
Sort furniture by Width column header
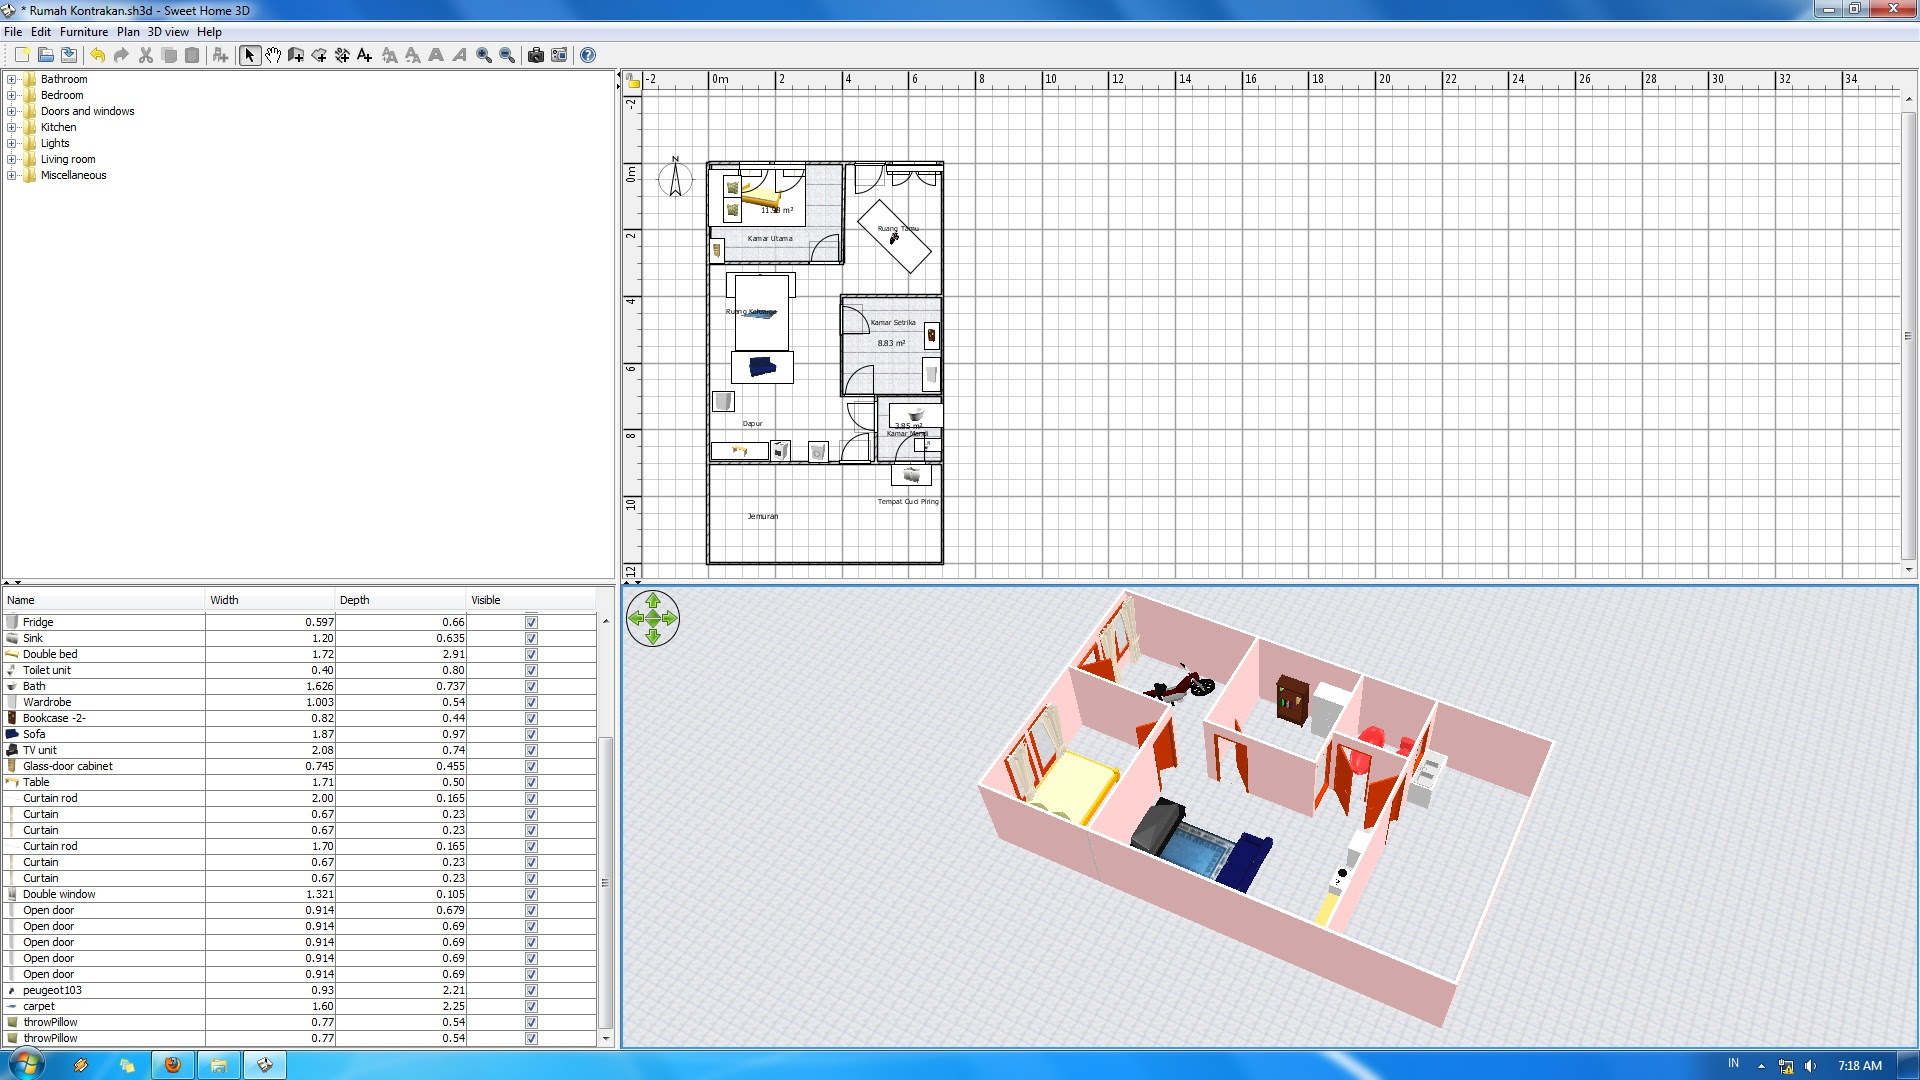coord(270,600)
